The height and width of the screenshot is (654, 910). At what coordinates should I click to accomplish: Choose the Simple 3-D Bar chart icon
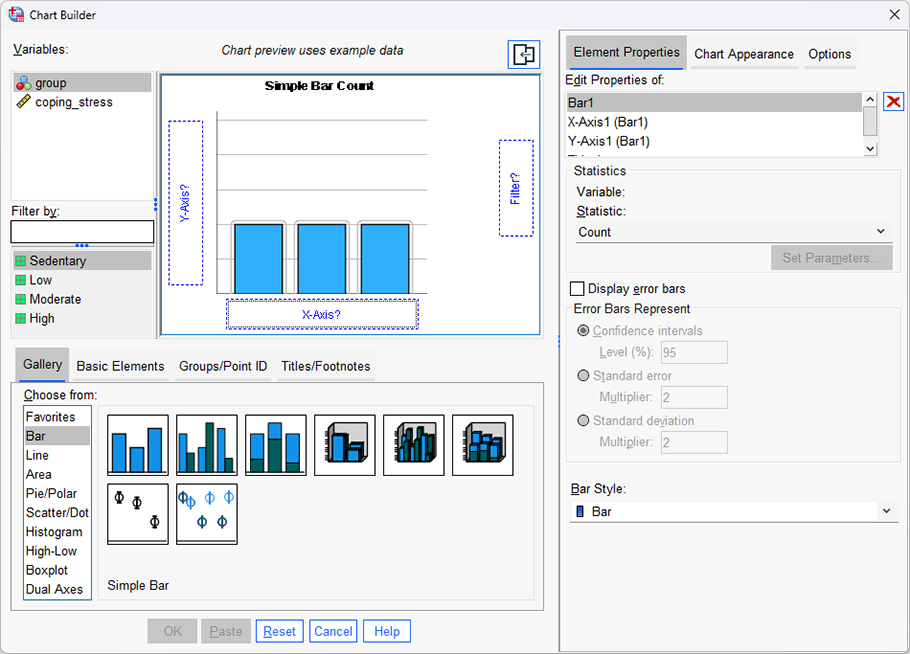click(344, 444)
